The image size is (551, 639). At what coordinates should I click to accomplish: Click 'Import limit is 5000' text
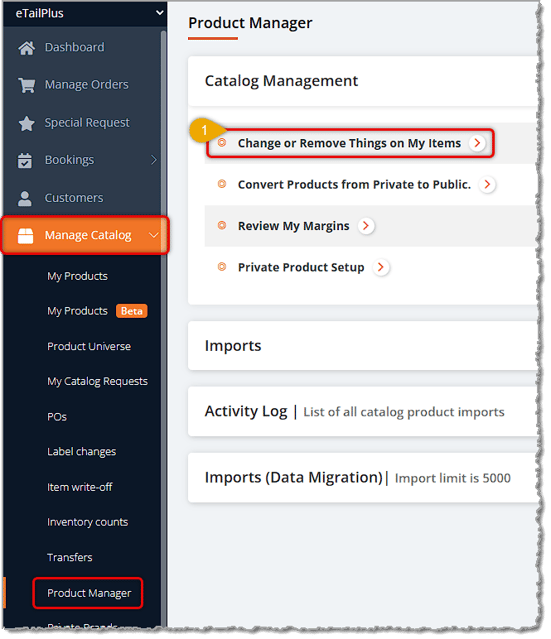point(452,478)
